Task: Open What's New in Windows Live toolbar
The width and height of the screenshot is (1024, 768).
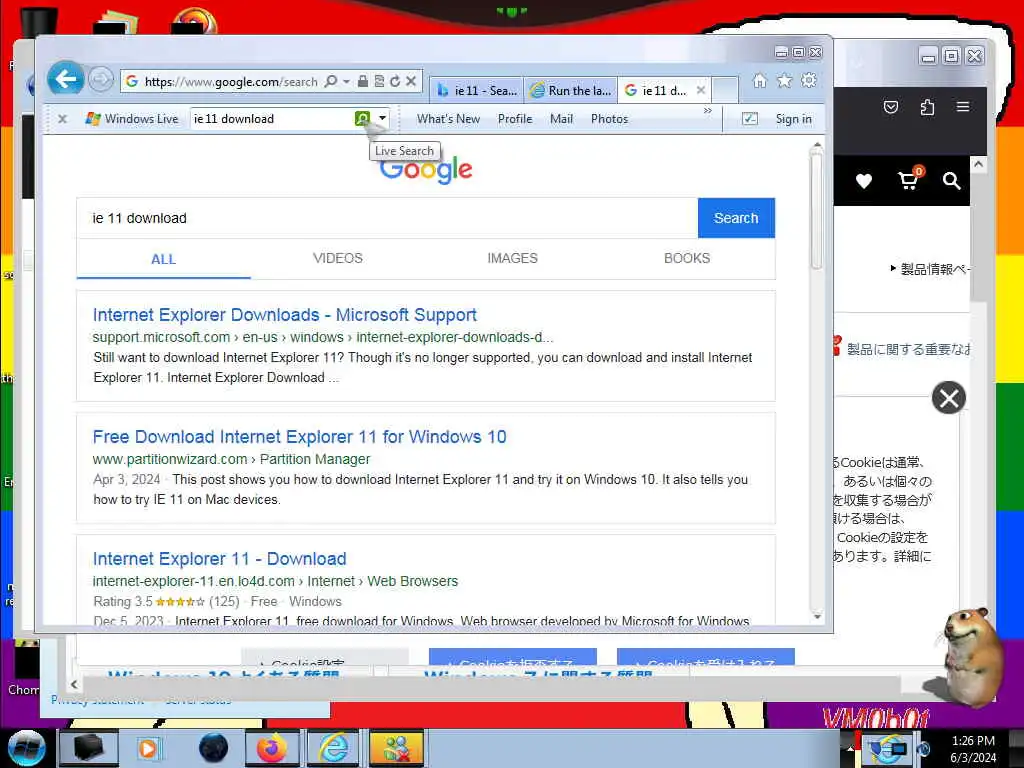Action: [x=448, y=119]
